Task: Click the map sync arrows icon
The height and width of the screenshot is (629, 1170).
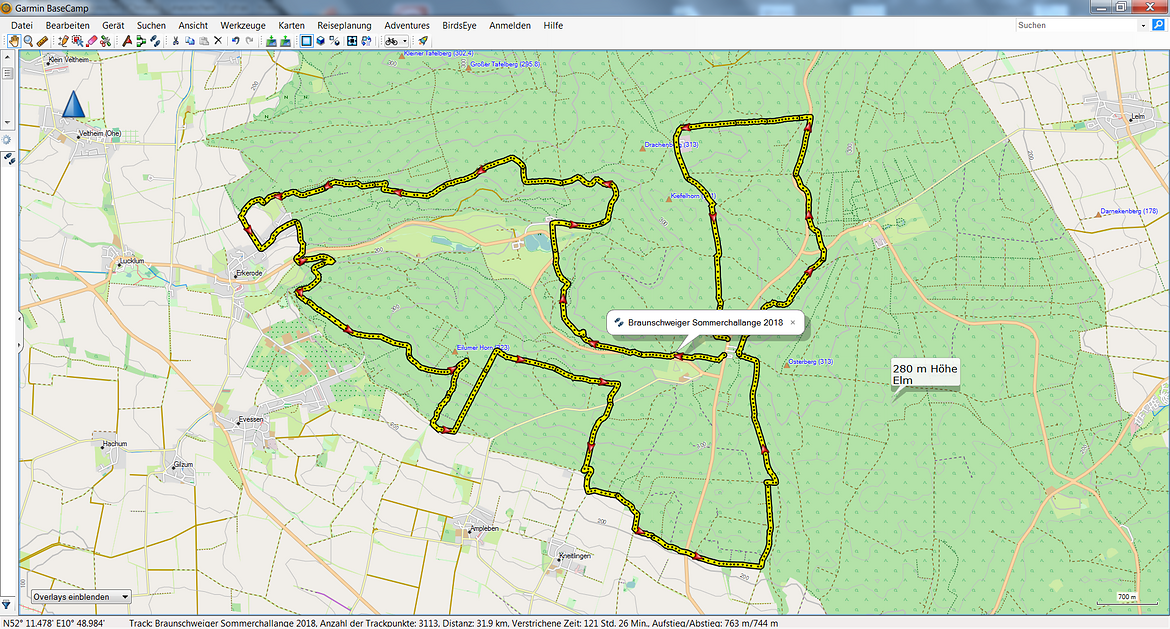Action: [366, 41]
